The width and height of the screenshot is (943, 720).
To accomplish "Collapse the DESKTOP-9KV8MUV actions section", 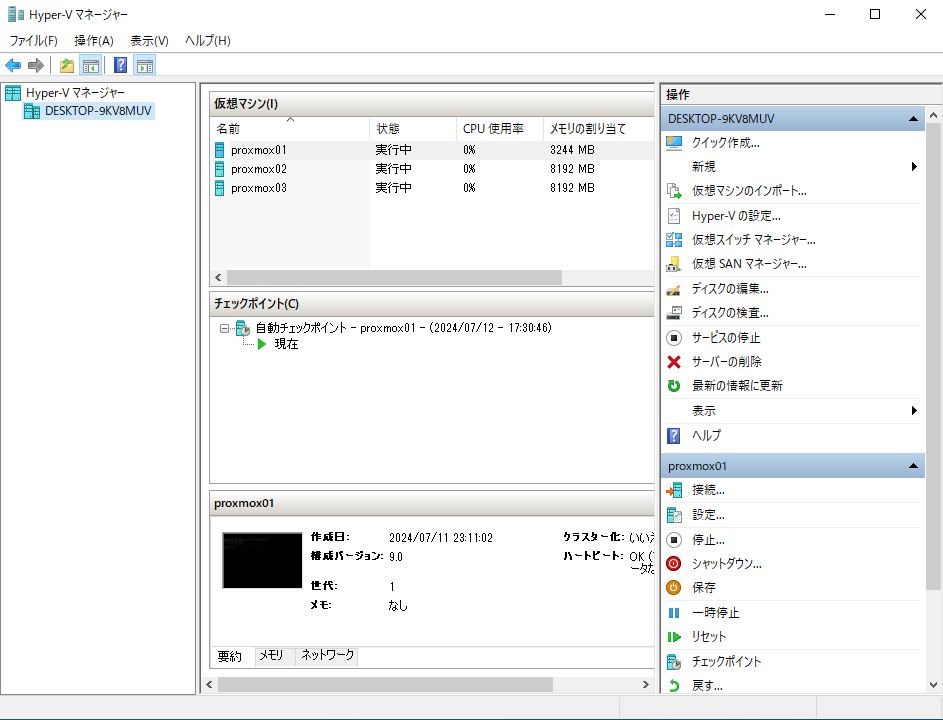I will coord(913,119).
